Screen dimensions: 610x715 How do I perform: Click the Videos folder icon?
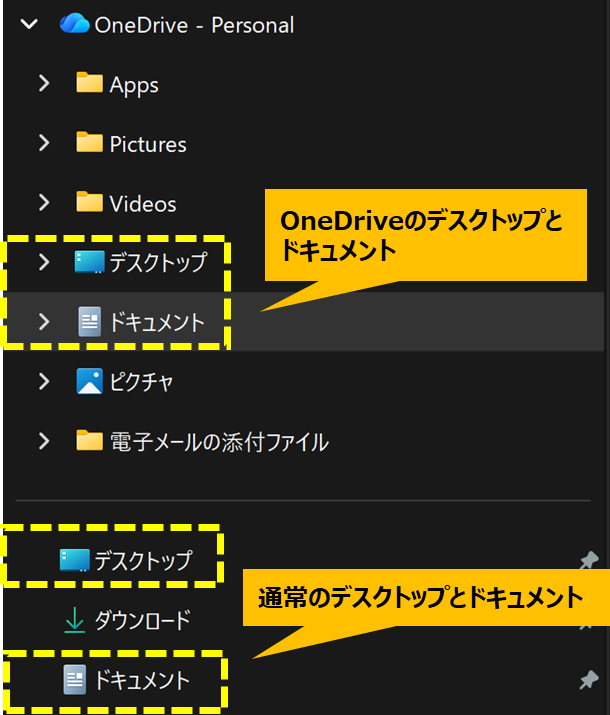(90, 203)
